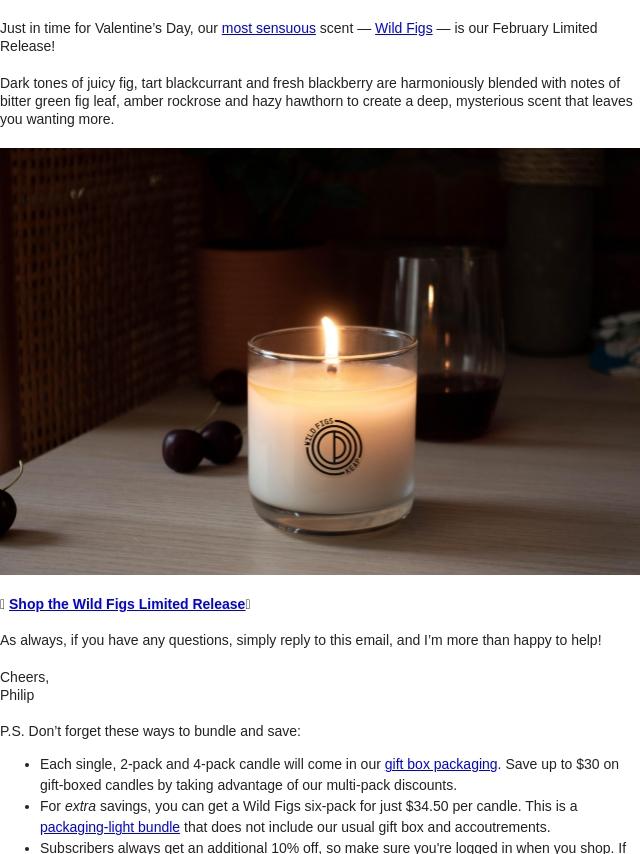Click the "Cheers," sign-off text
The width and height of the screenshot is (640, 854).
(25, 677)
